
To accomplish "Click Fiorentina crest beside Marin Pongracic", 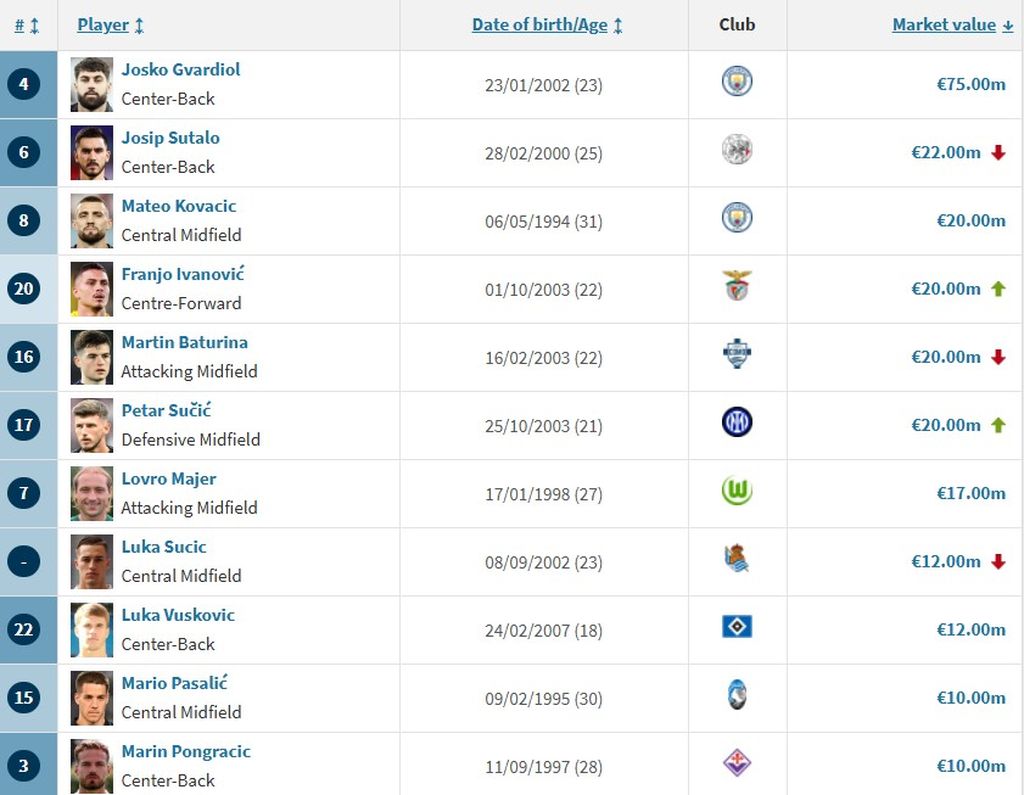I will click(x=737, y=764).
